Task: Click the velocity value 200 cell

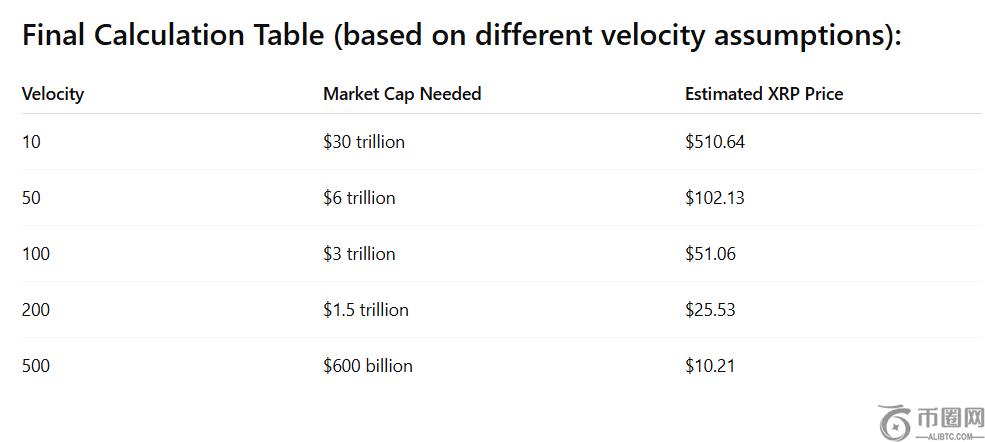Action: click(x=36, y=310)
